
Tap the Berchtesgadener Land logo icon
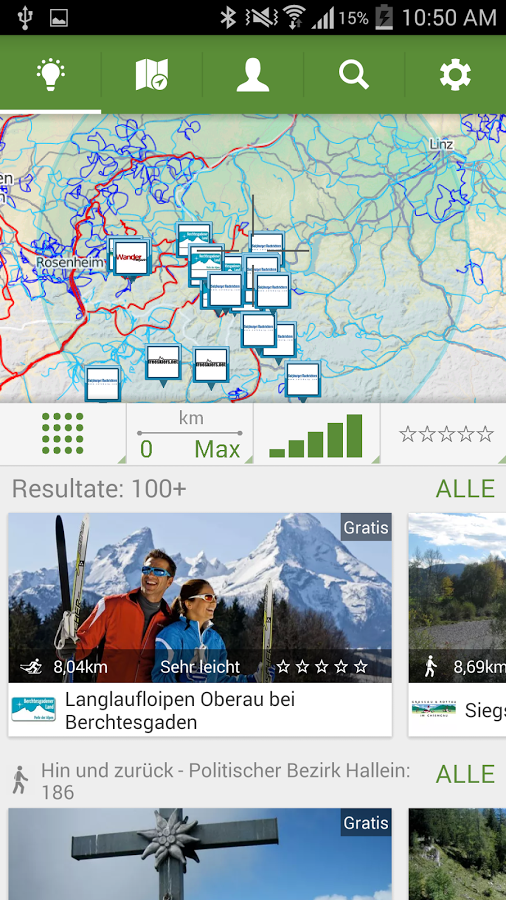(x=33, y=709)
